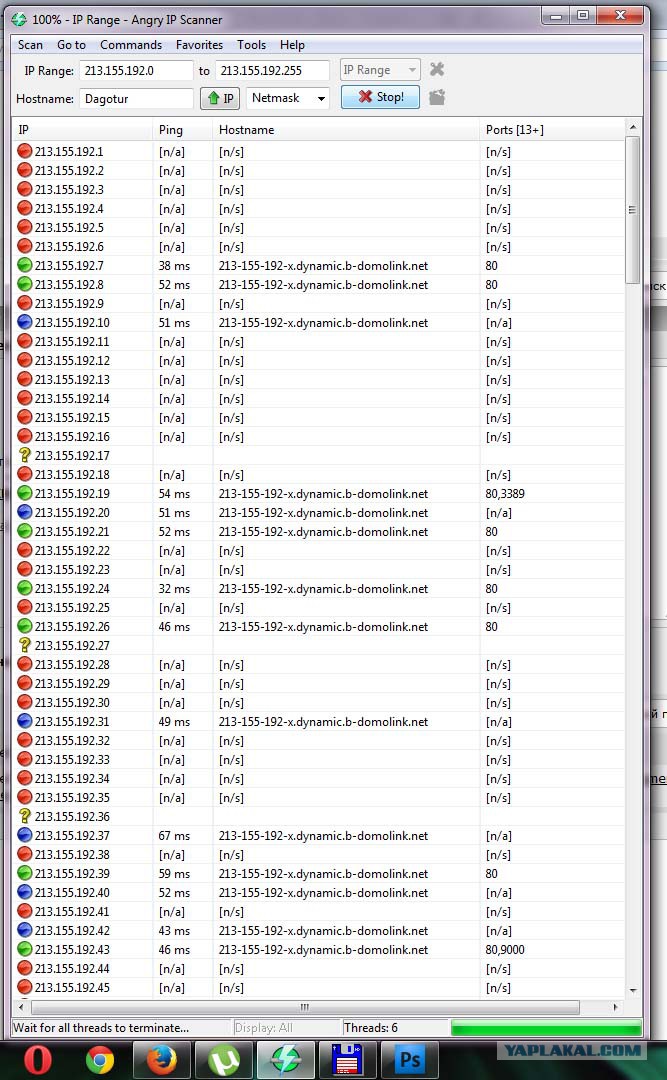
Task: Open the Favorites menu
Action: coord(199,45)
